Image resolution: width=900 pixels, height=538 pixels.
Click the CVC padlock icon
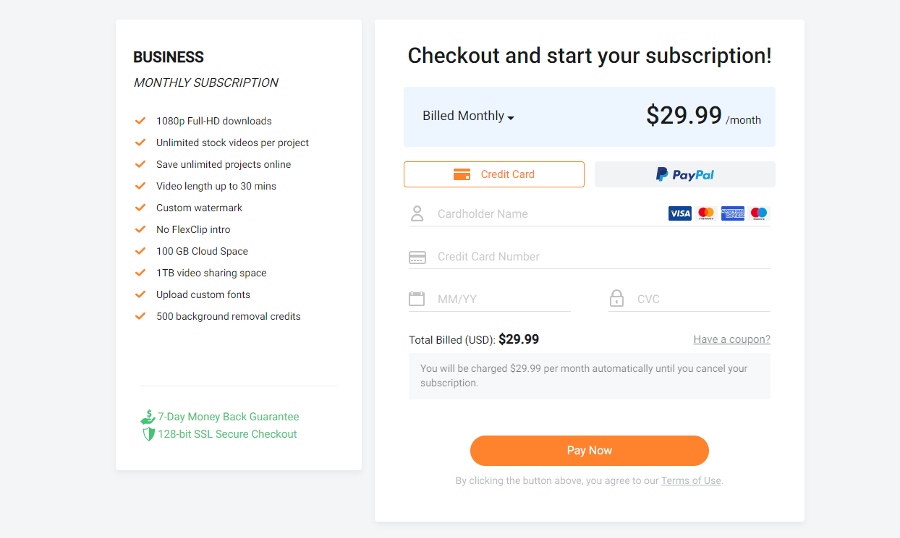point(616,298)
